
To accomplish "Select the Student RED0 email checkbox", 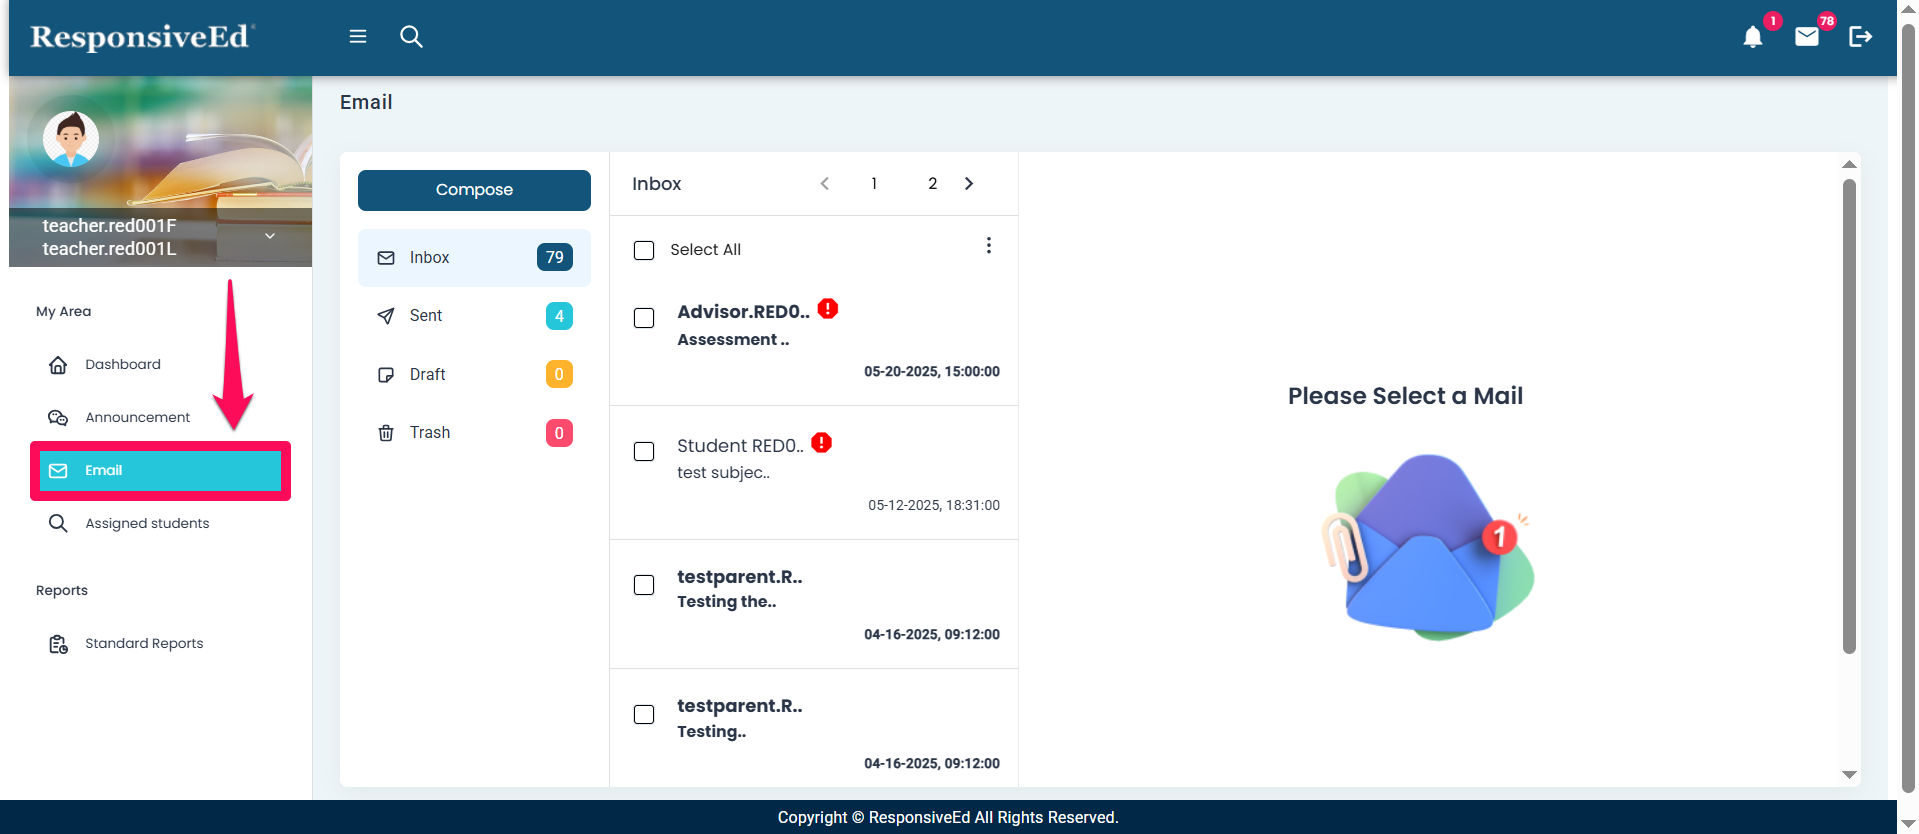I will click(x=644, y=452).
